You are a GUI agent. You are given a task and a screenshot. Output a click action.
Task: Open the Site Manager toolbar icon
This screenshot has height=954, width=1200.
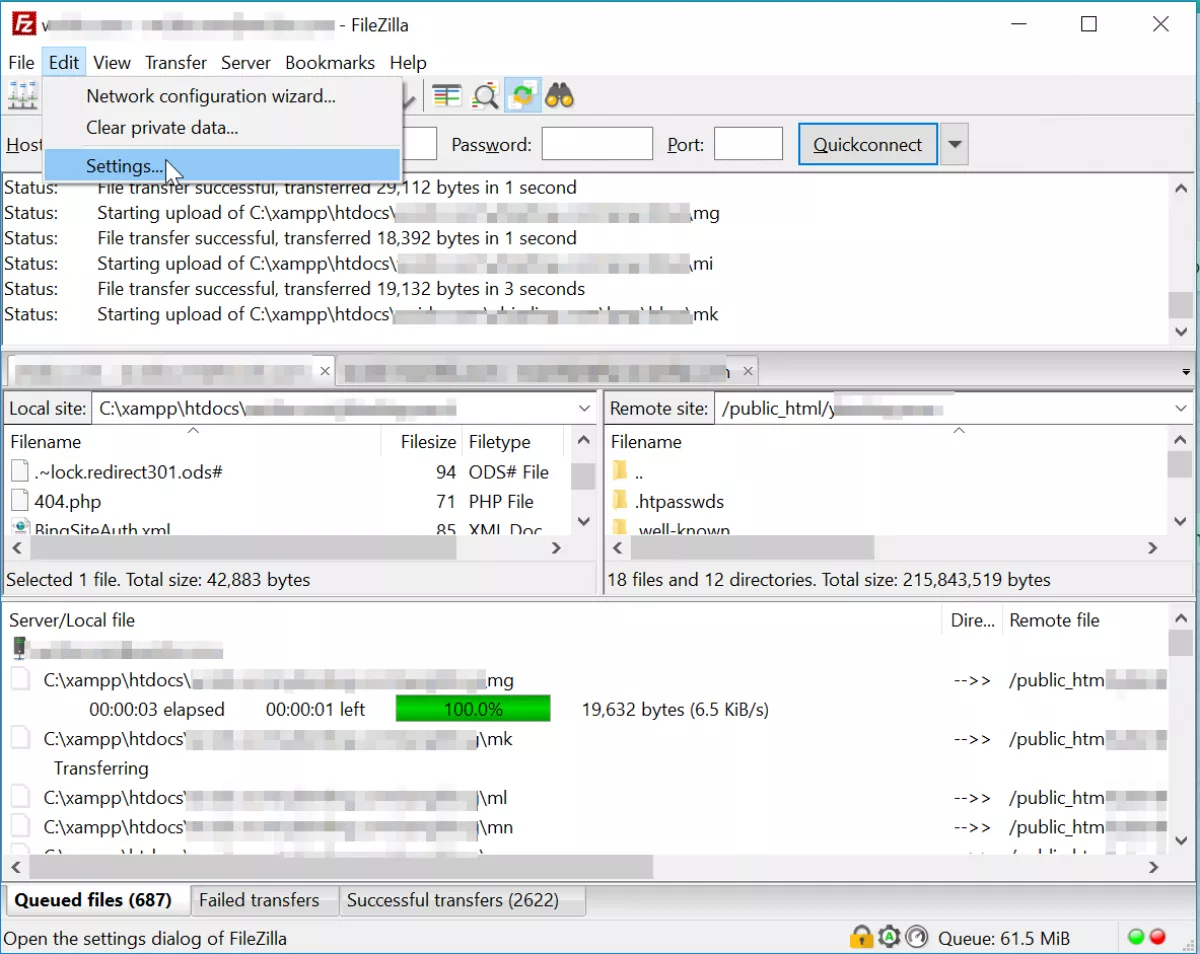click(x=22, y=96)
